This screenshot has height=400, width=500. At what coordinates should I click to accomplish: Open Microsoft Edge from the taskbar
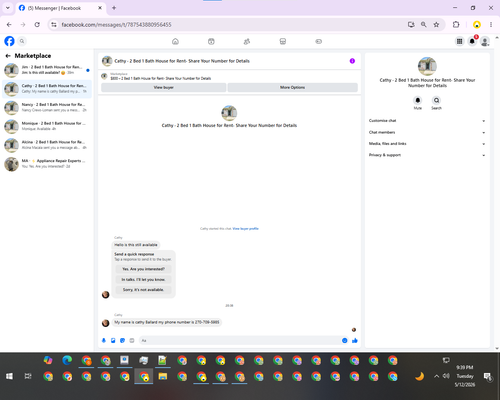tap(67, 360)
